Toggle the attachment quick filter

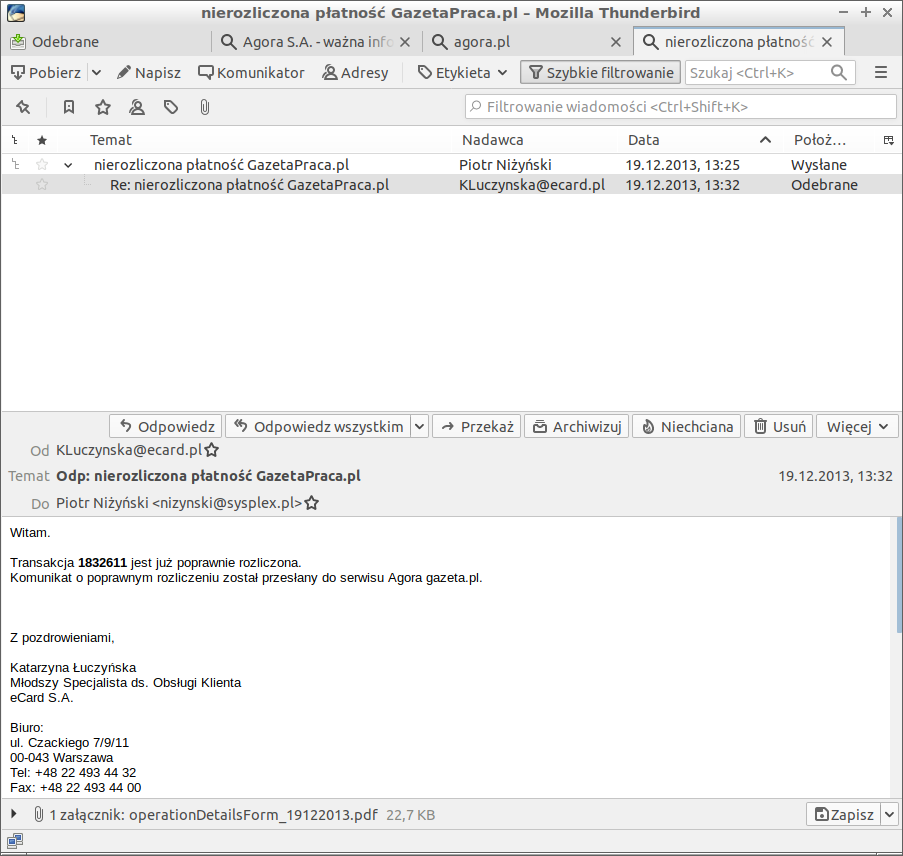tap(204, 107)
